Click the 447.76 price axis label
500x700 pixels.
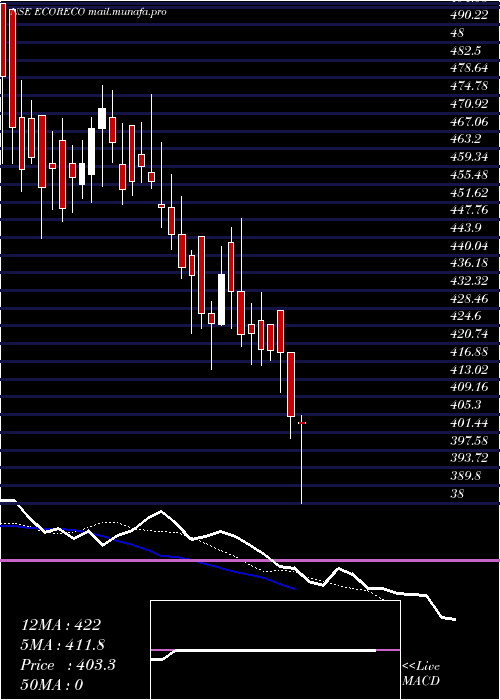click(469, 210)
